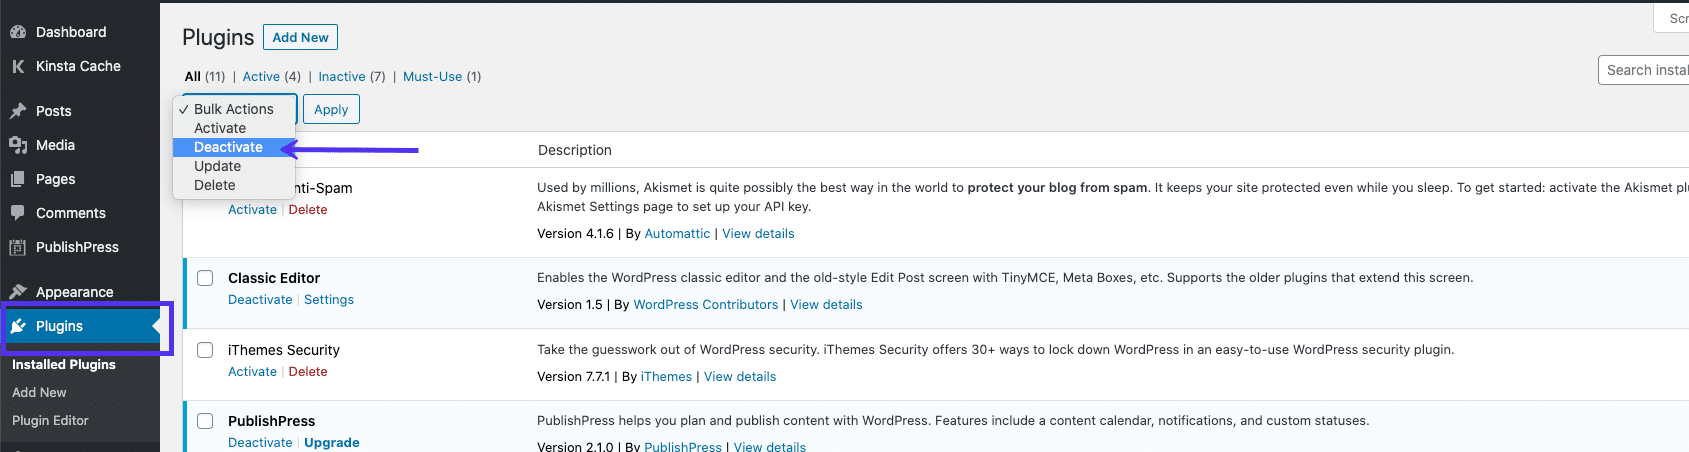Click the search installed plugins field
Image resolution: width=1689 pixels, height=452 pixels.
click(x=1643, y=70)
